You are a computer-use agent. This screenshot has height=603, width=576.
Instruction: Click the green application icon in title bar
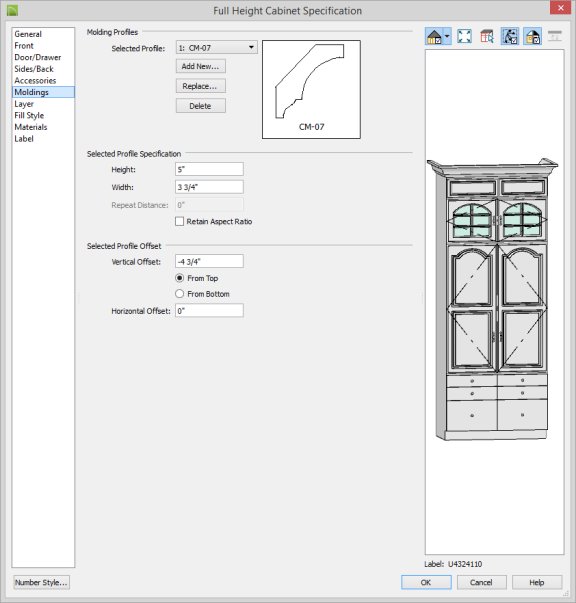pos(12,10)
